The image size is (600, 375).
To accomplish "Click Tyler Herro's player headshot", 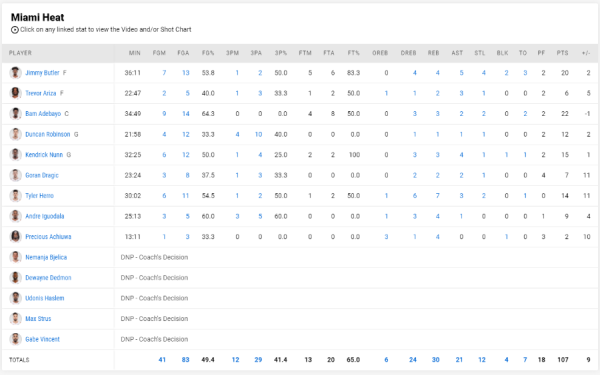I will [15, 196].
